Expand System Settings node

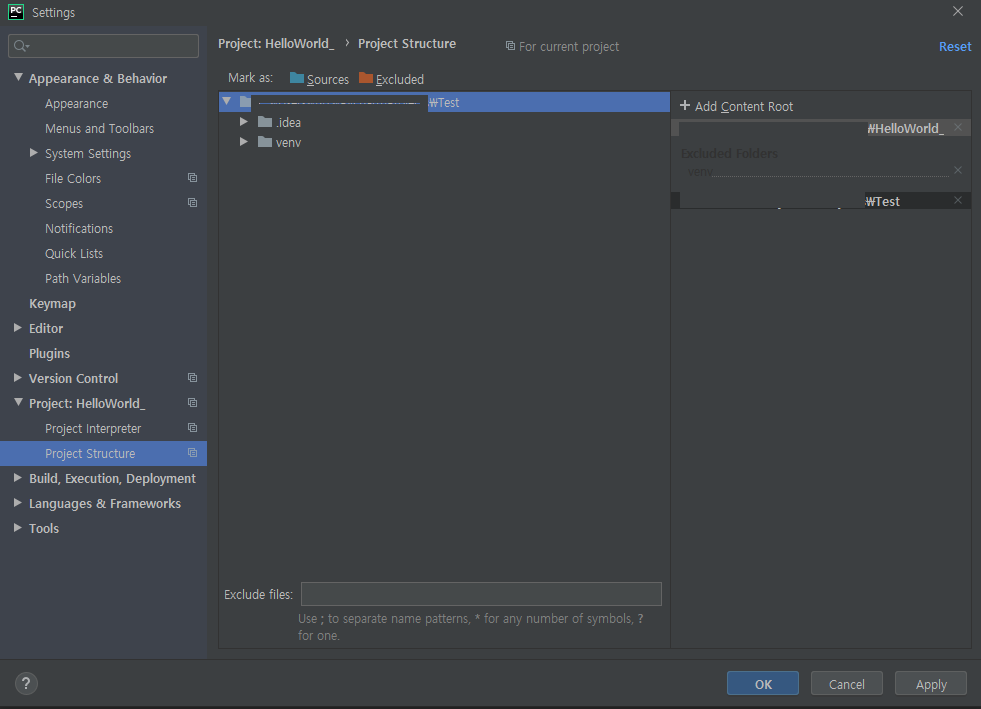click(x=34, y=153)
